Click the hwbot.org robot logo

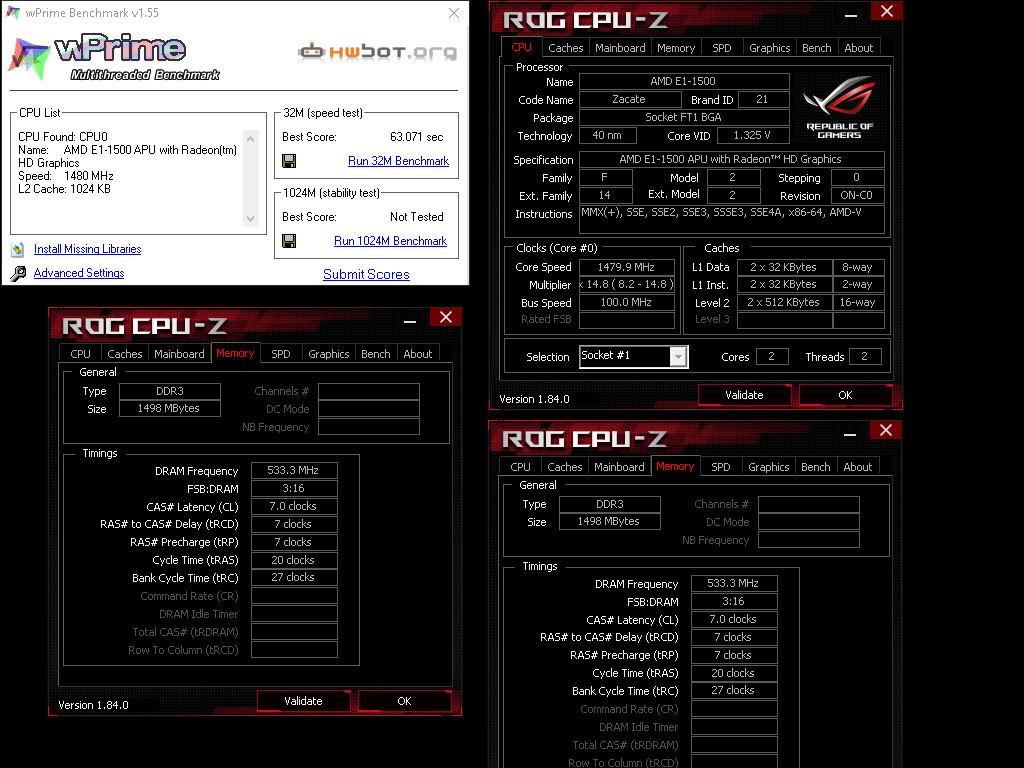click(312, 50)
